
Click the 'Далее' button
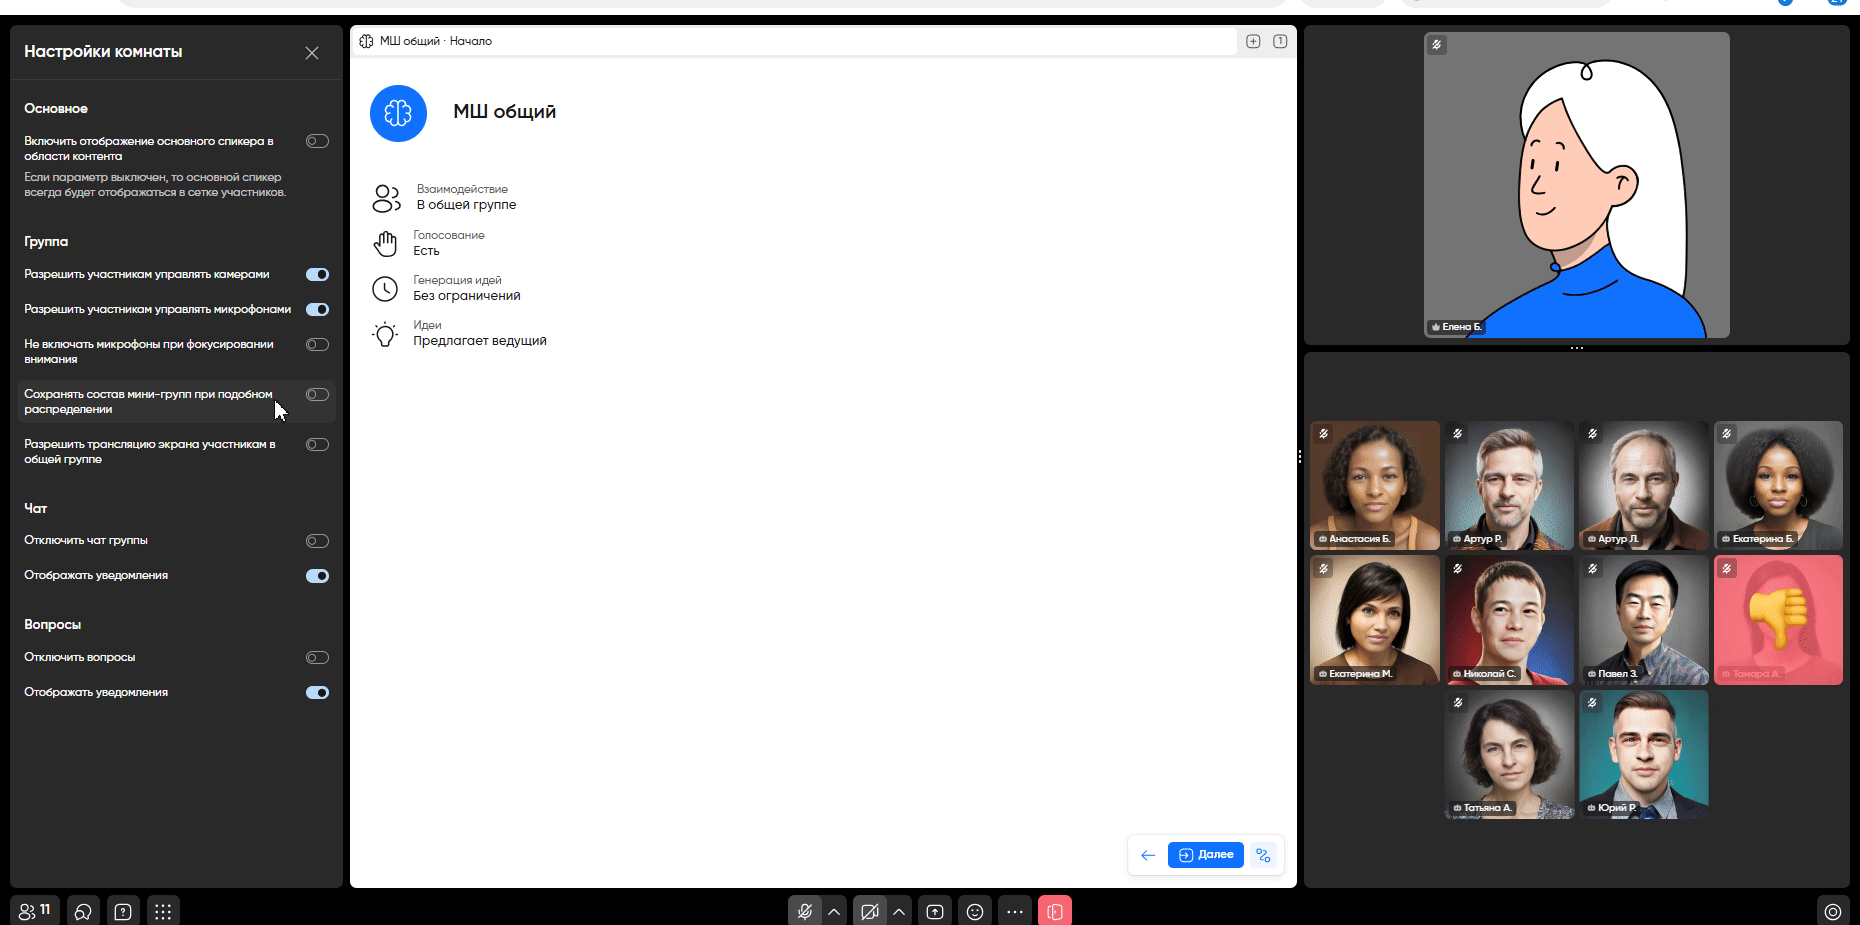point(1205,855)
